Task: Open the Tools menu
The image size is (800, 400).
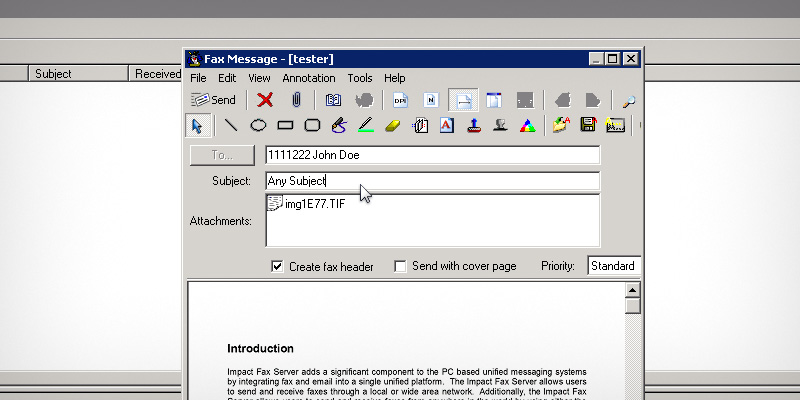Action: (x=360, y=78)
